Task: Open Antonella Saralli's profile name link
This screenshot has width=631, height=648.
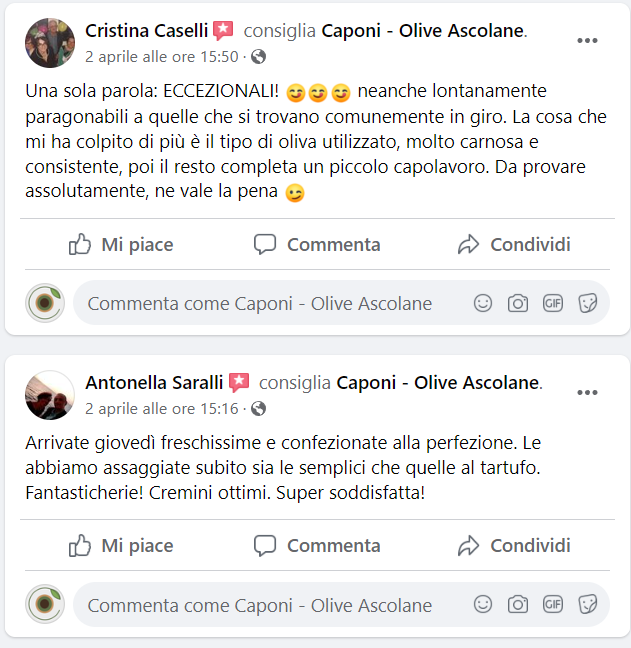Action: 154,383
